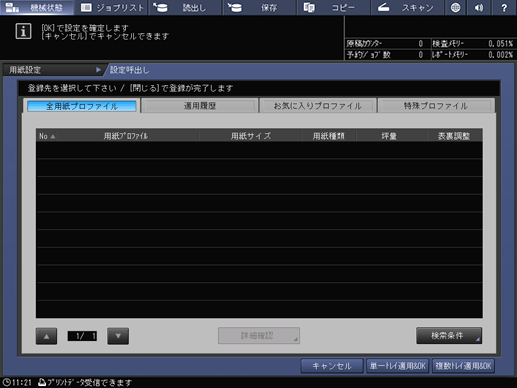
Task: Click the 単一トレイ適用&OK button
Action: [x=397, y=366]
